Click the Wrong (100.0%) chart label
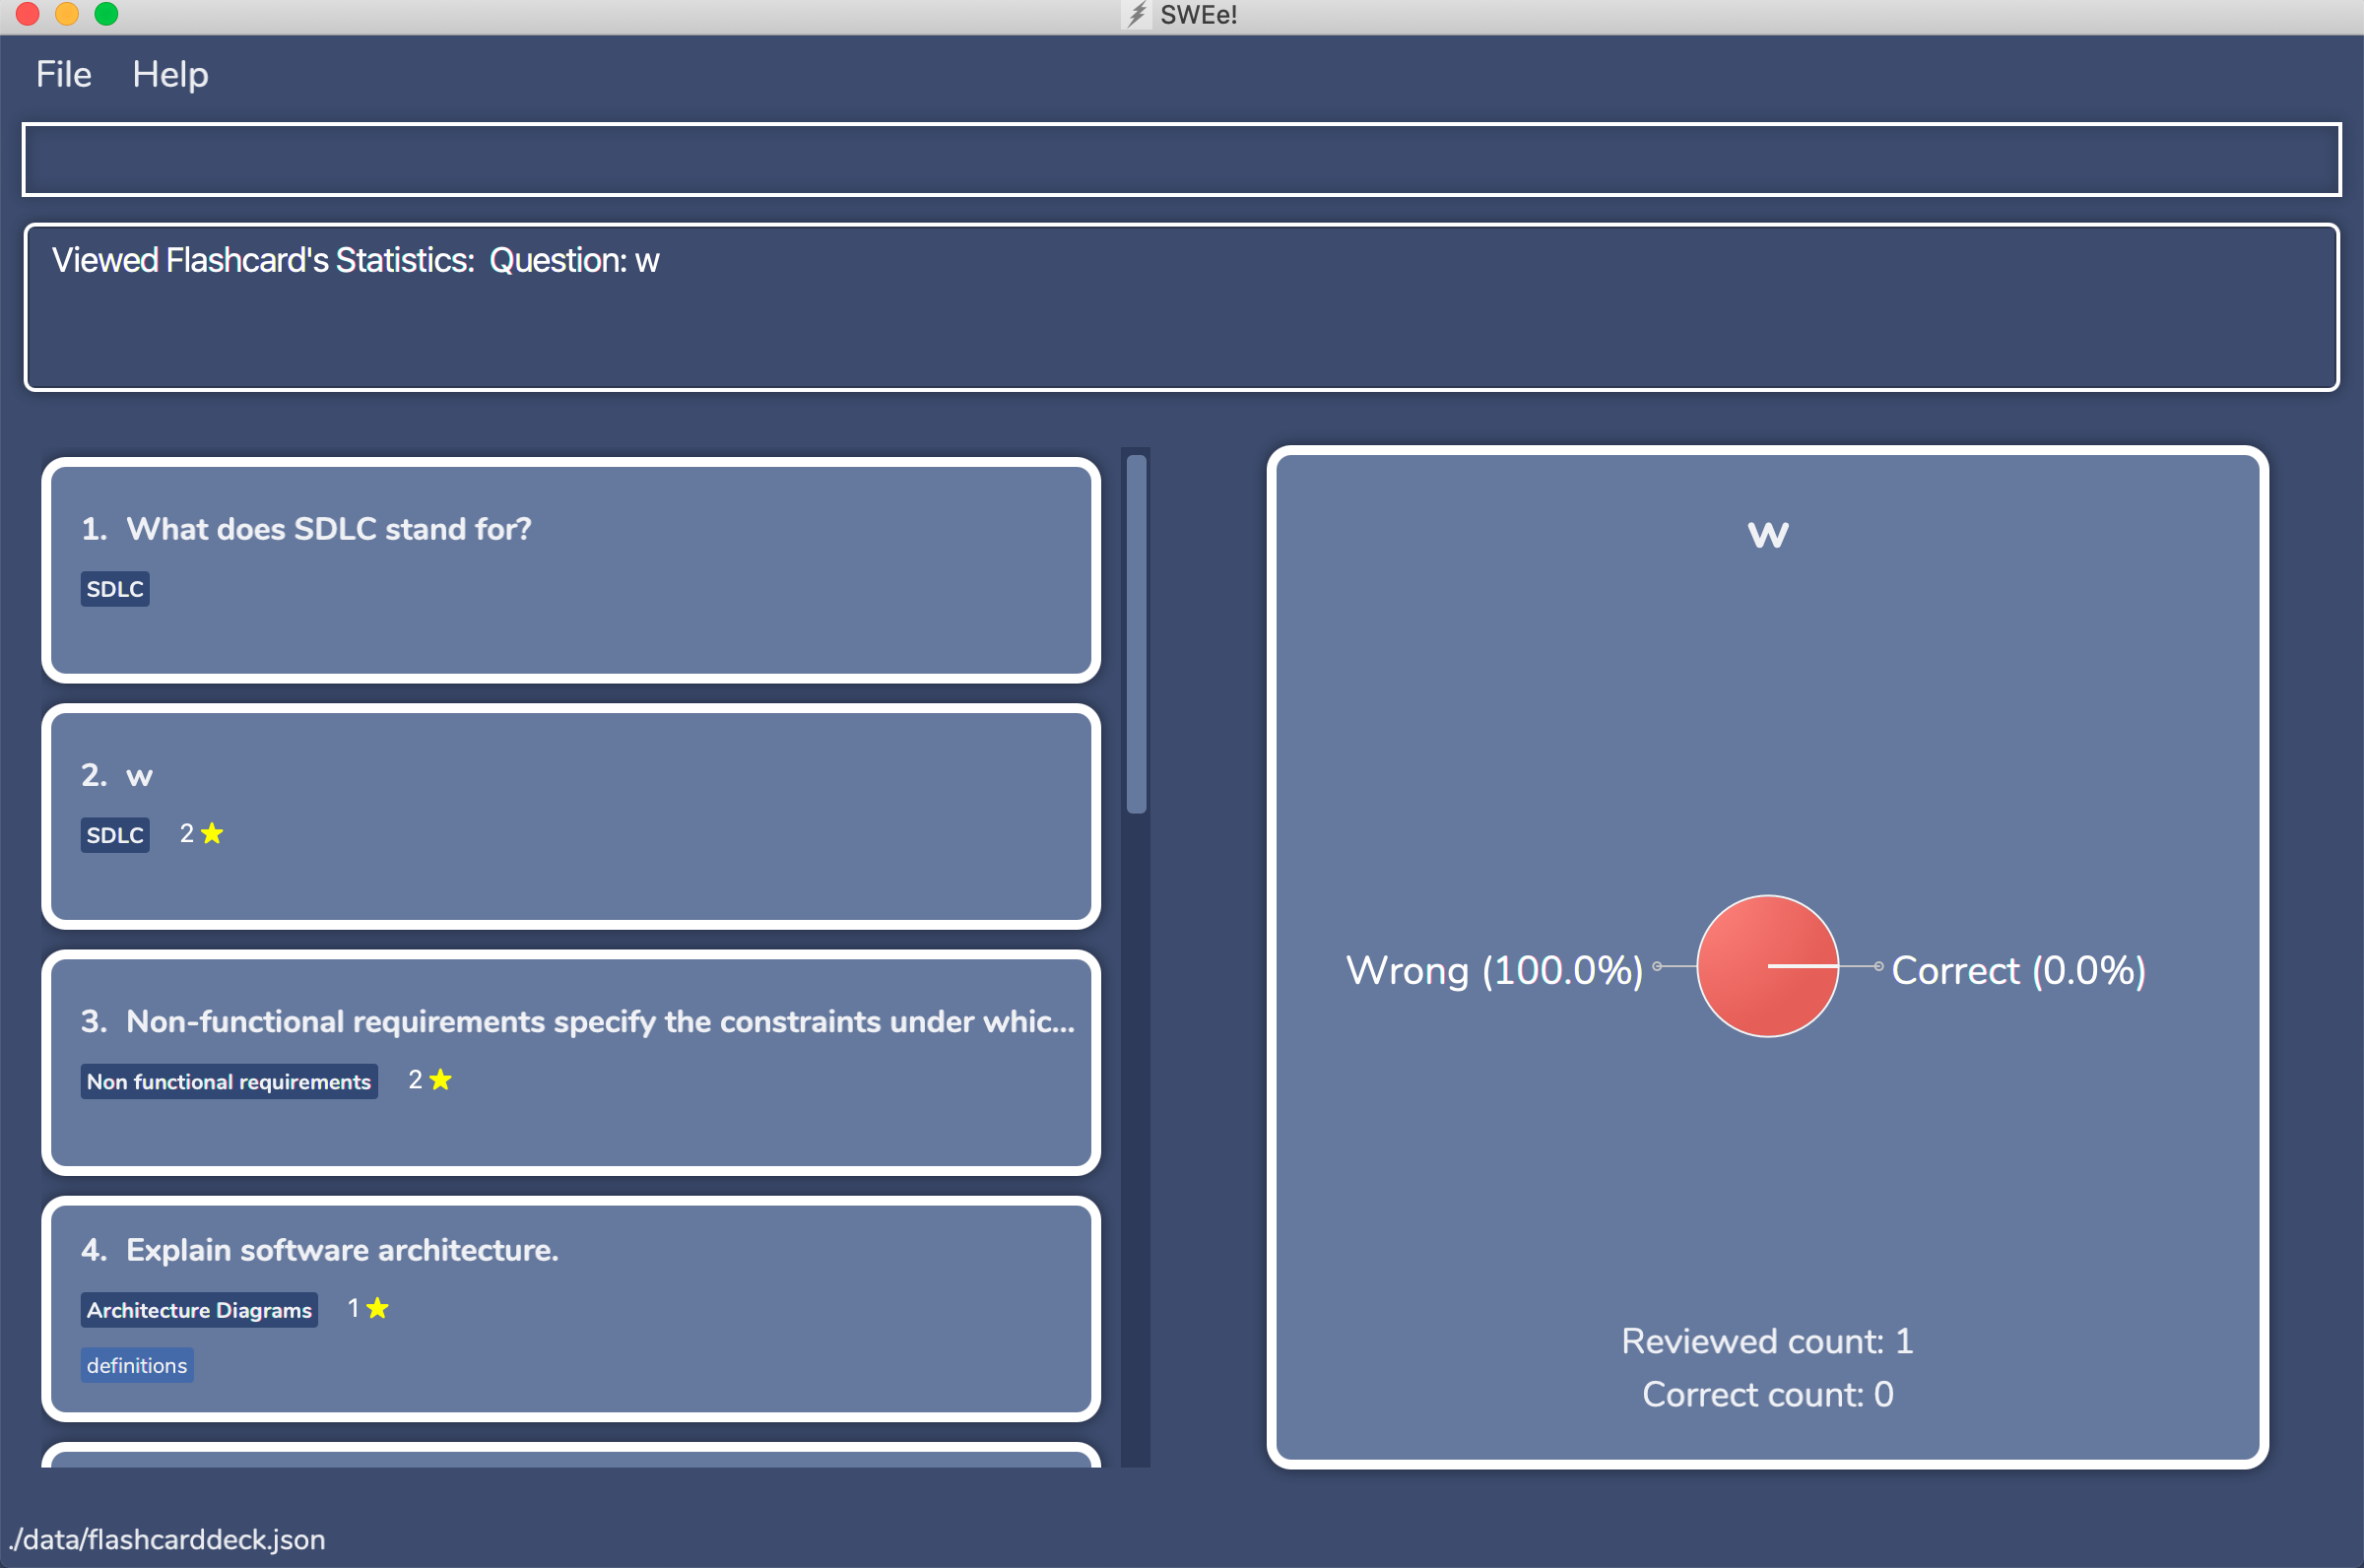Screen dimensions: 2364x1568 click(1494, 970)
